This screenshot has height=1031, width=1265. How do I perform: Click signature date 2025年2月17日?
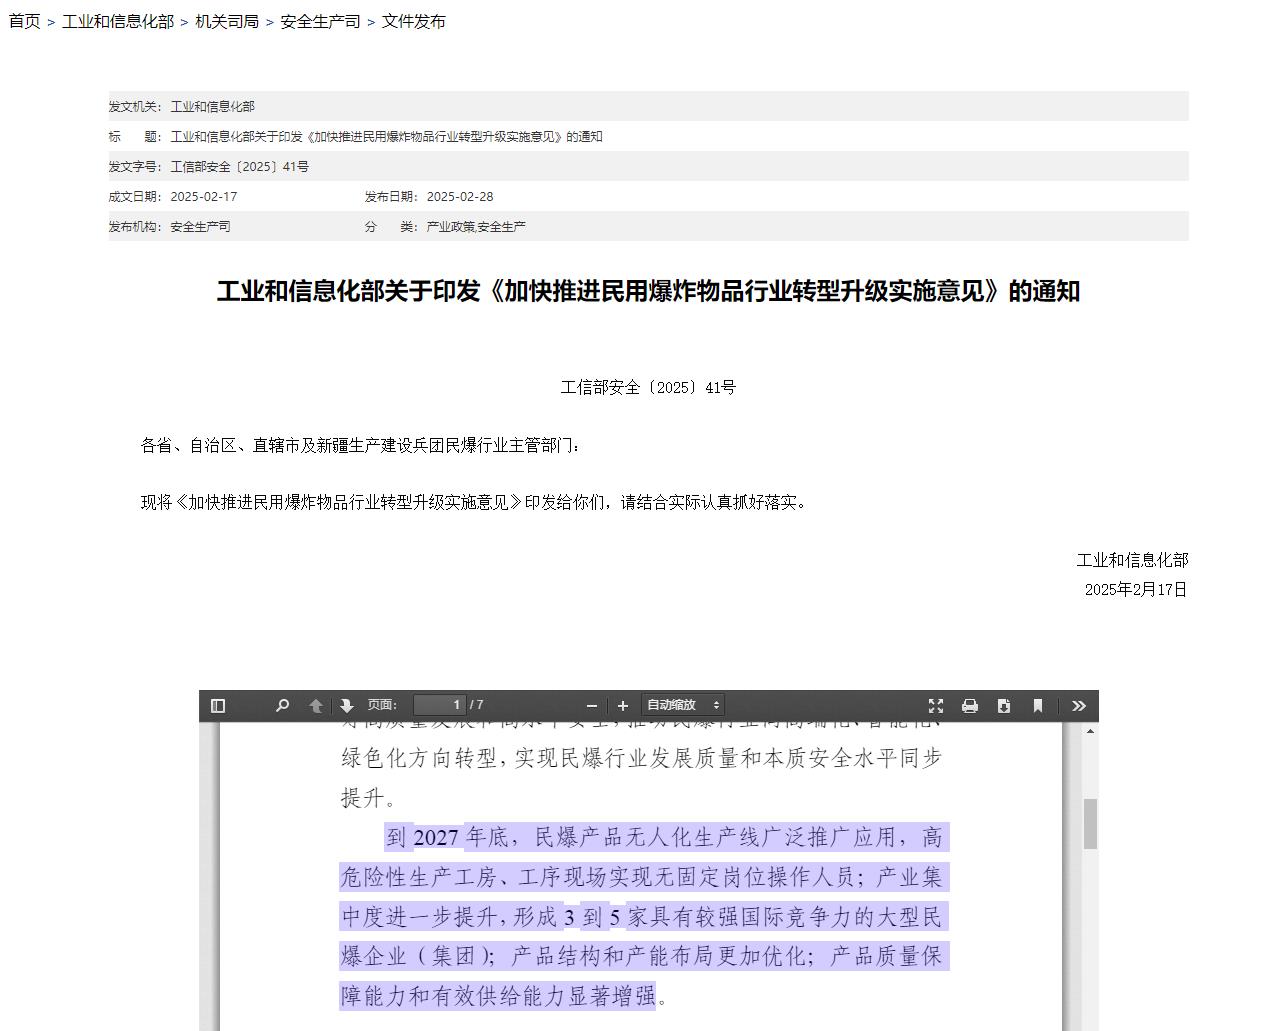(1136, 590)
